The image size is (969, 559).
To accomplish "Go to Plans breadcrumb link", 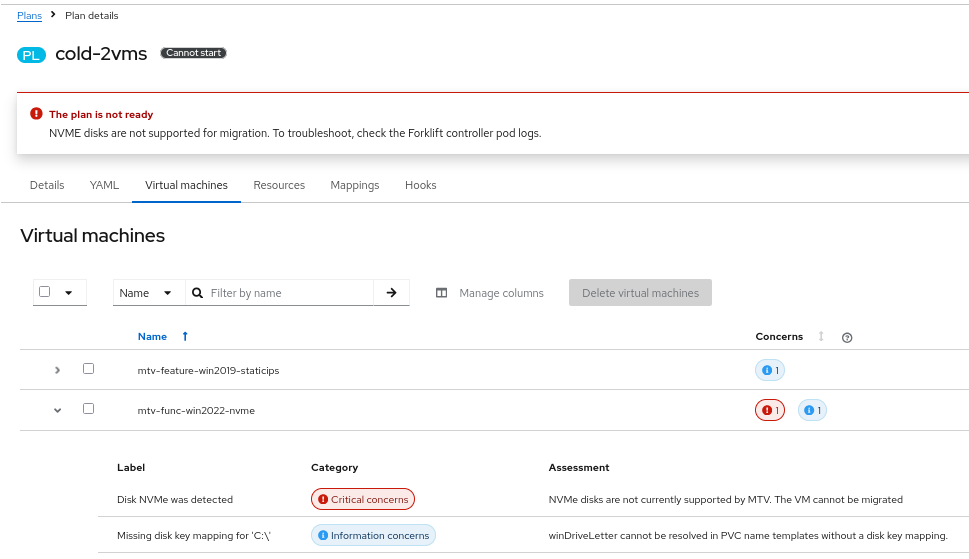I will tap(29, 16).
